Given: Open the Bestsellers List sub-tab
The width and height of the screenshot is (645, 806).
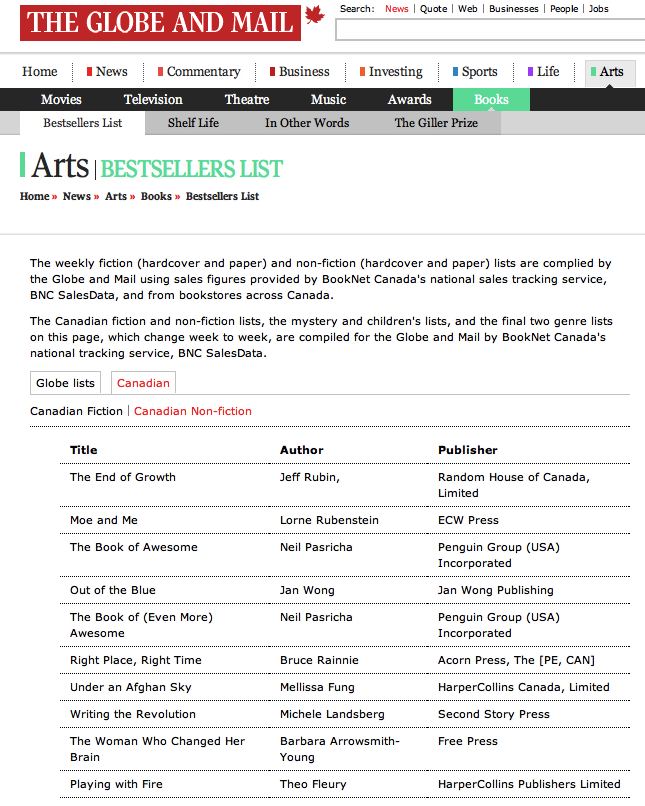Looking at the screenshot, I should [82, 123].
